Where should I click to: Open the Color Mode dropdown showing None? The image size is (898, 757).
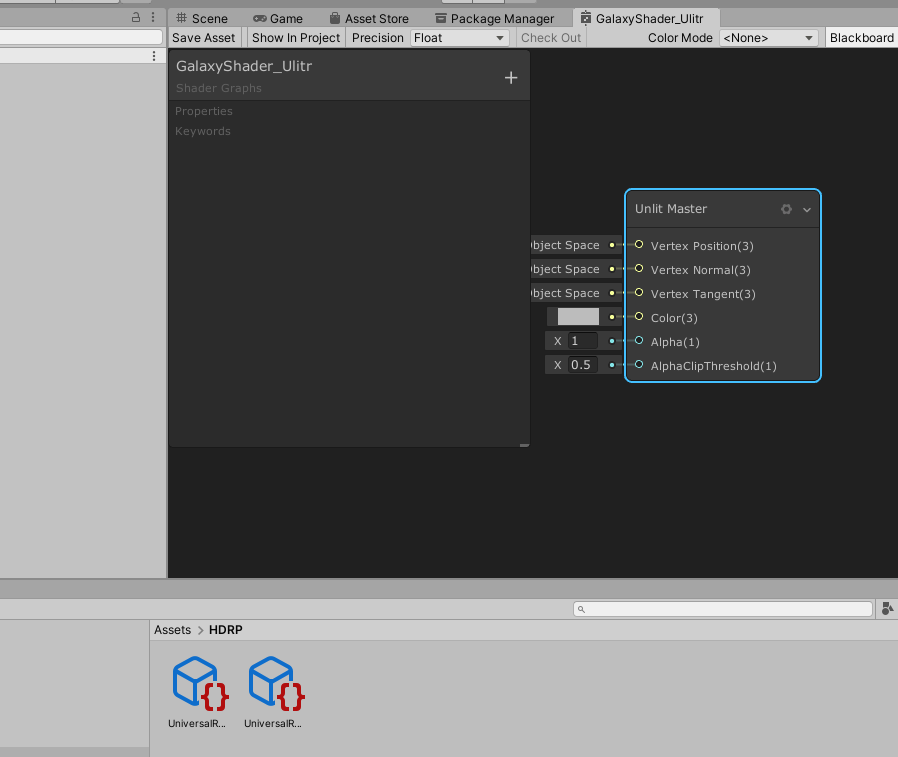(769, 37)
